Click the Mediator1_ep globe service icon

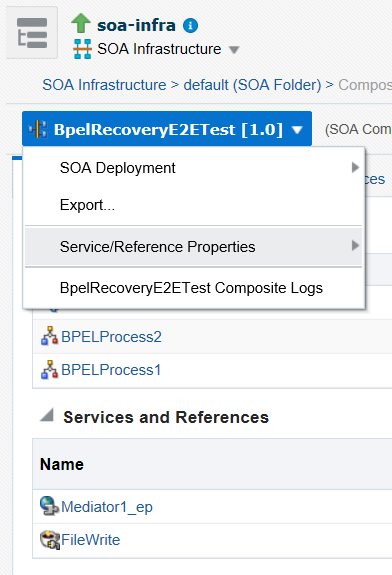click(x=49, y=506)
